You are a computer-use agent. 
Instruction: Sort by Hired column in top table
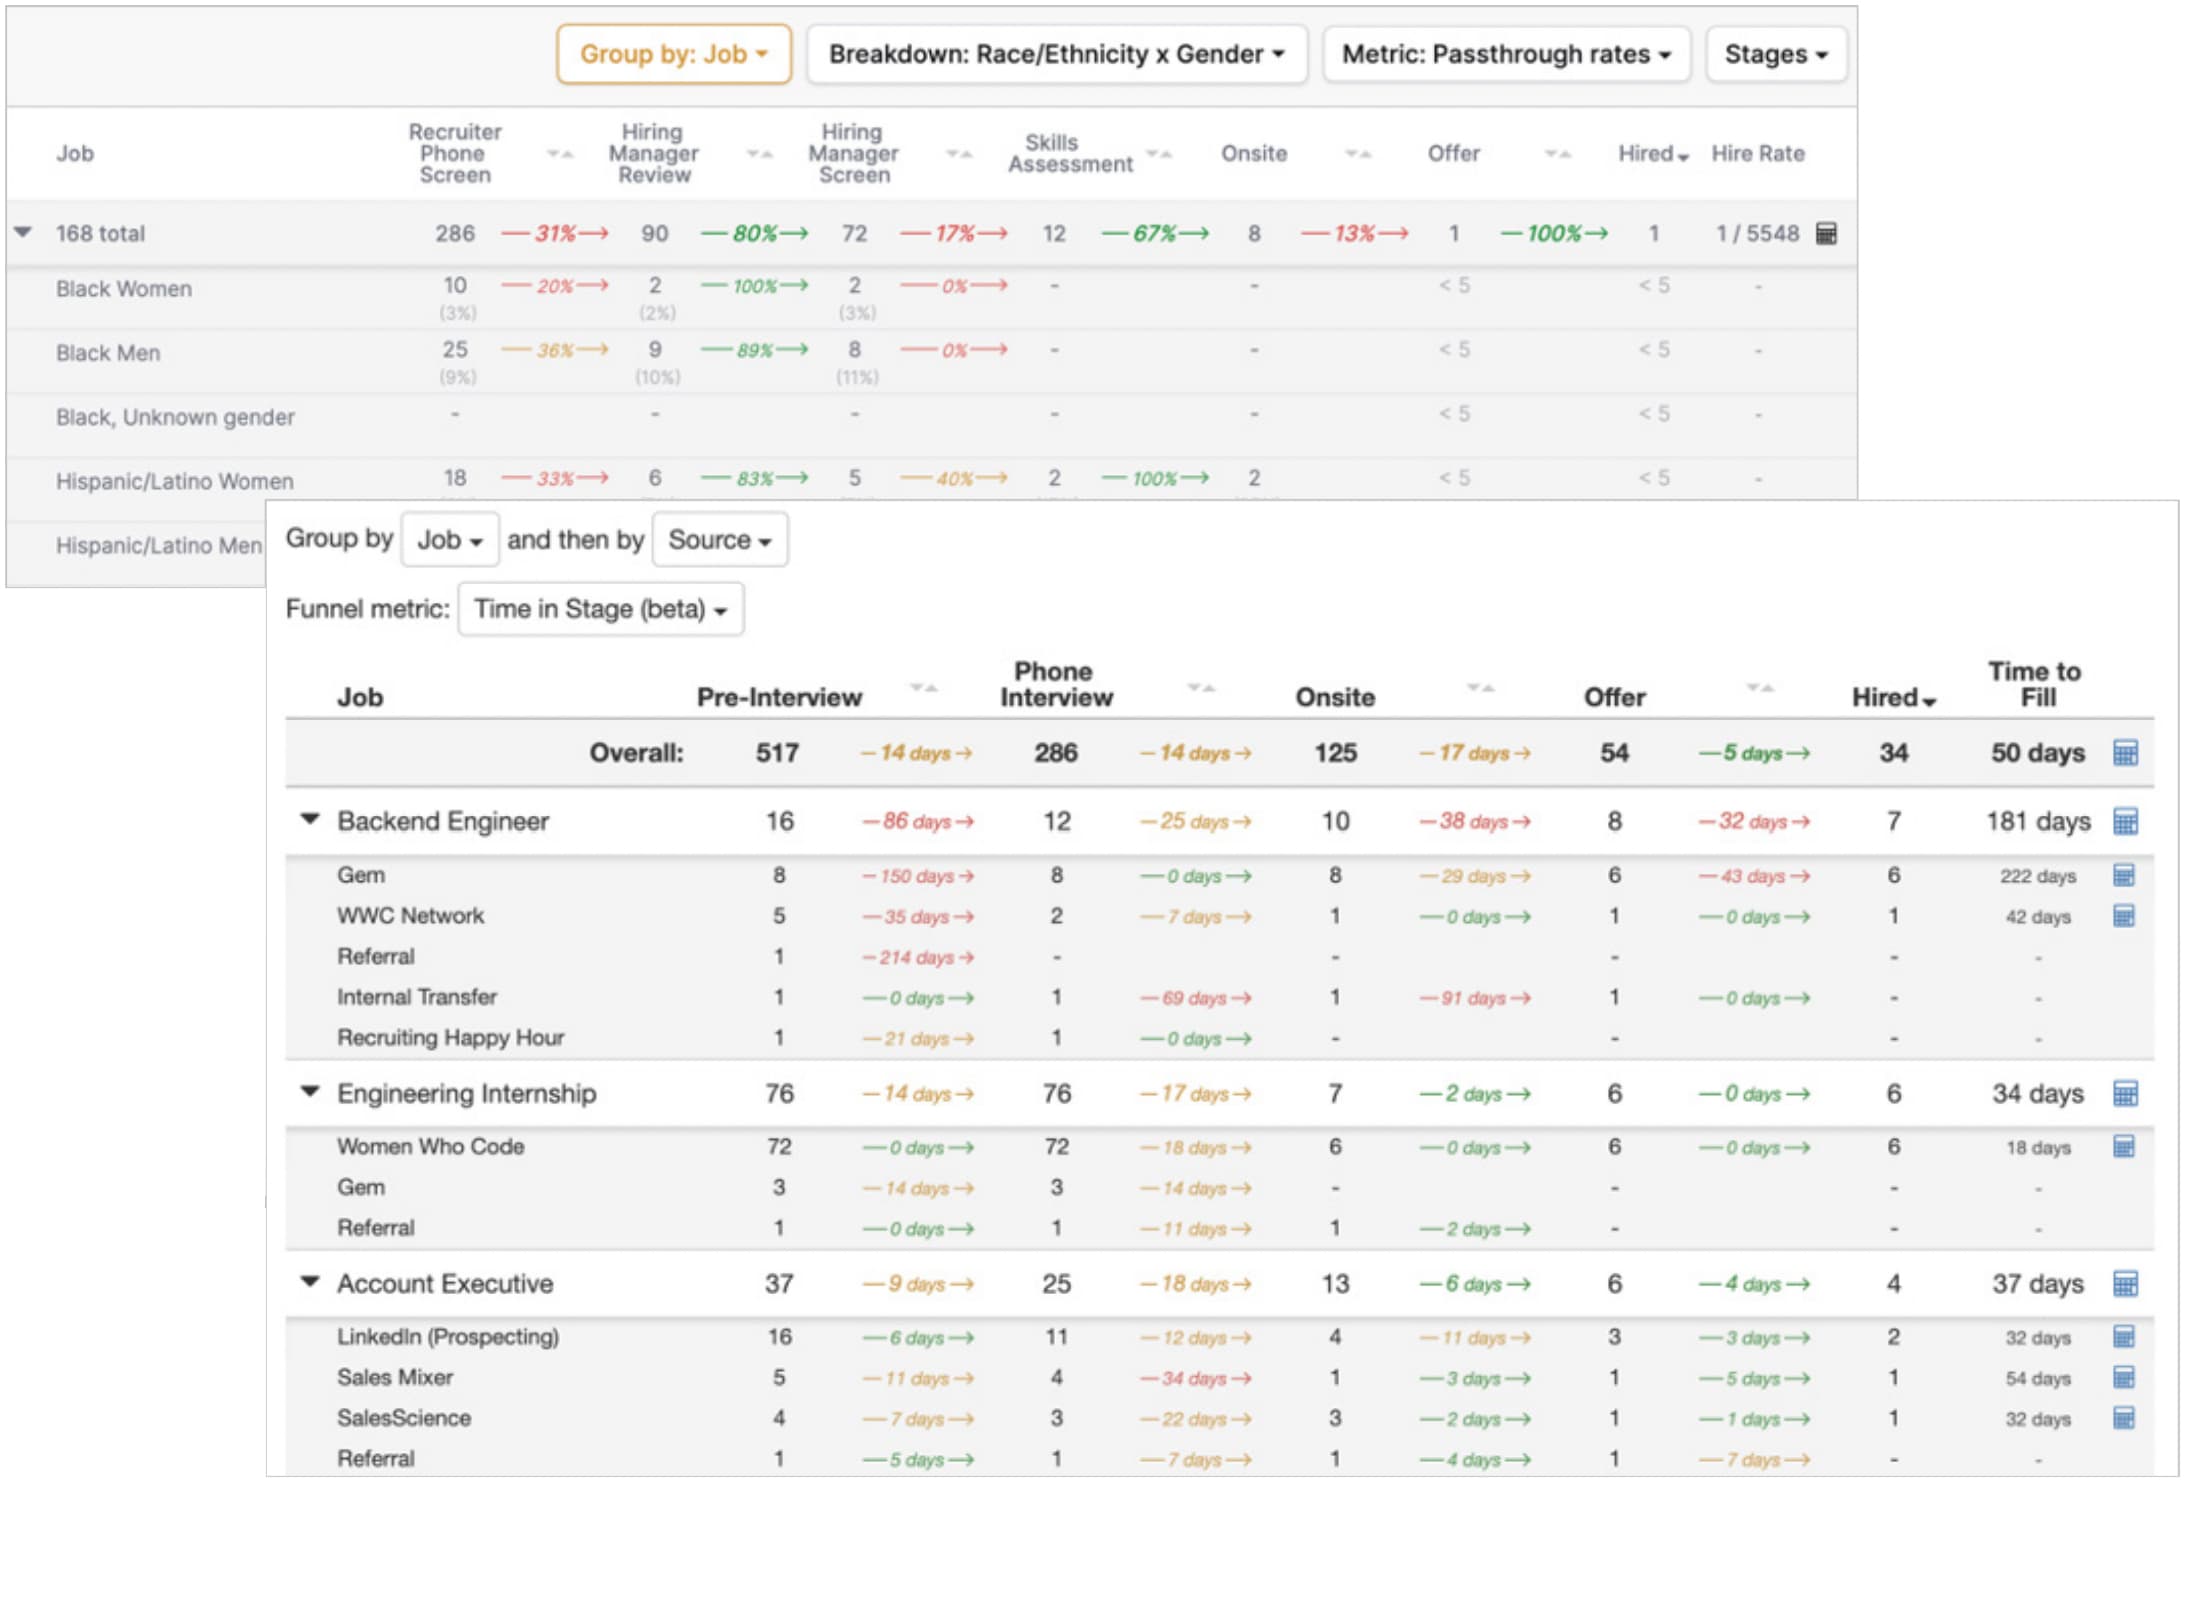pos(1652,154)
